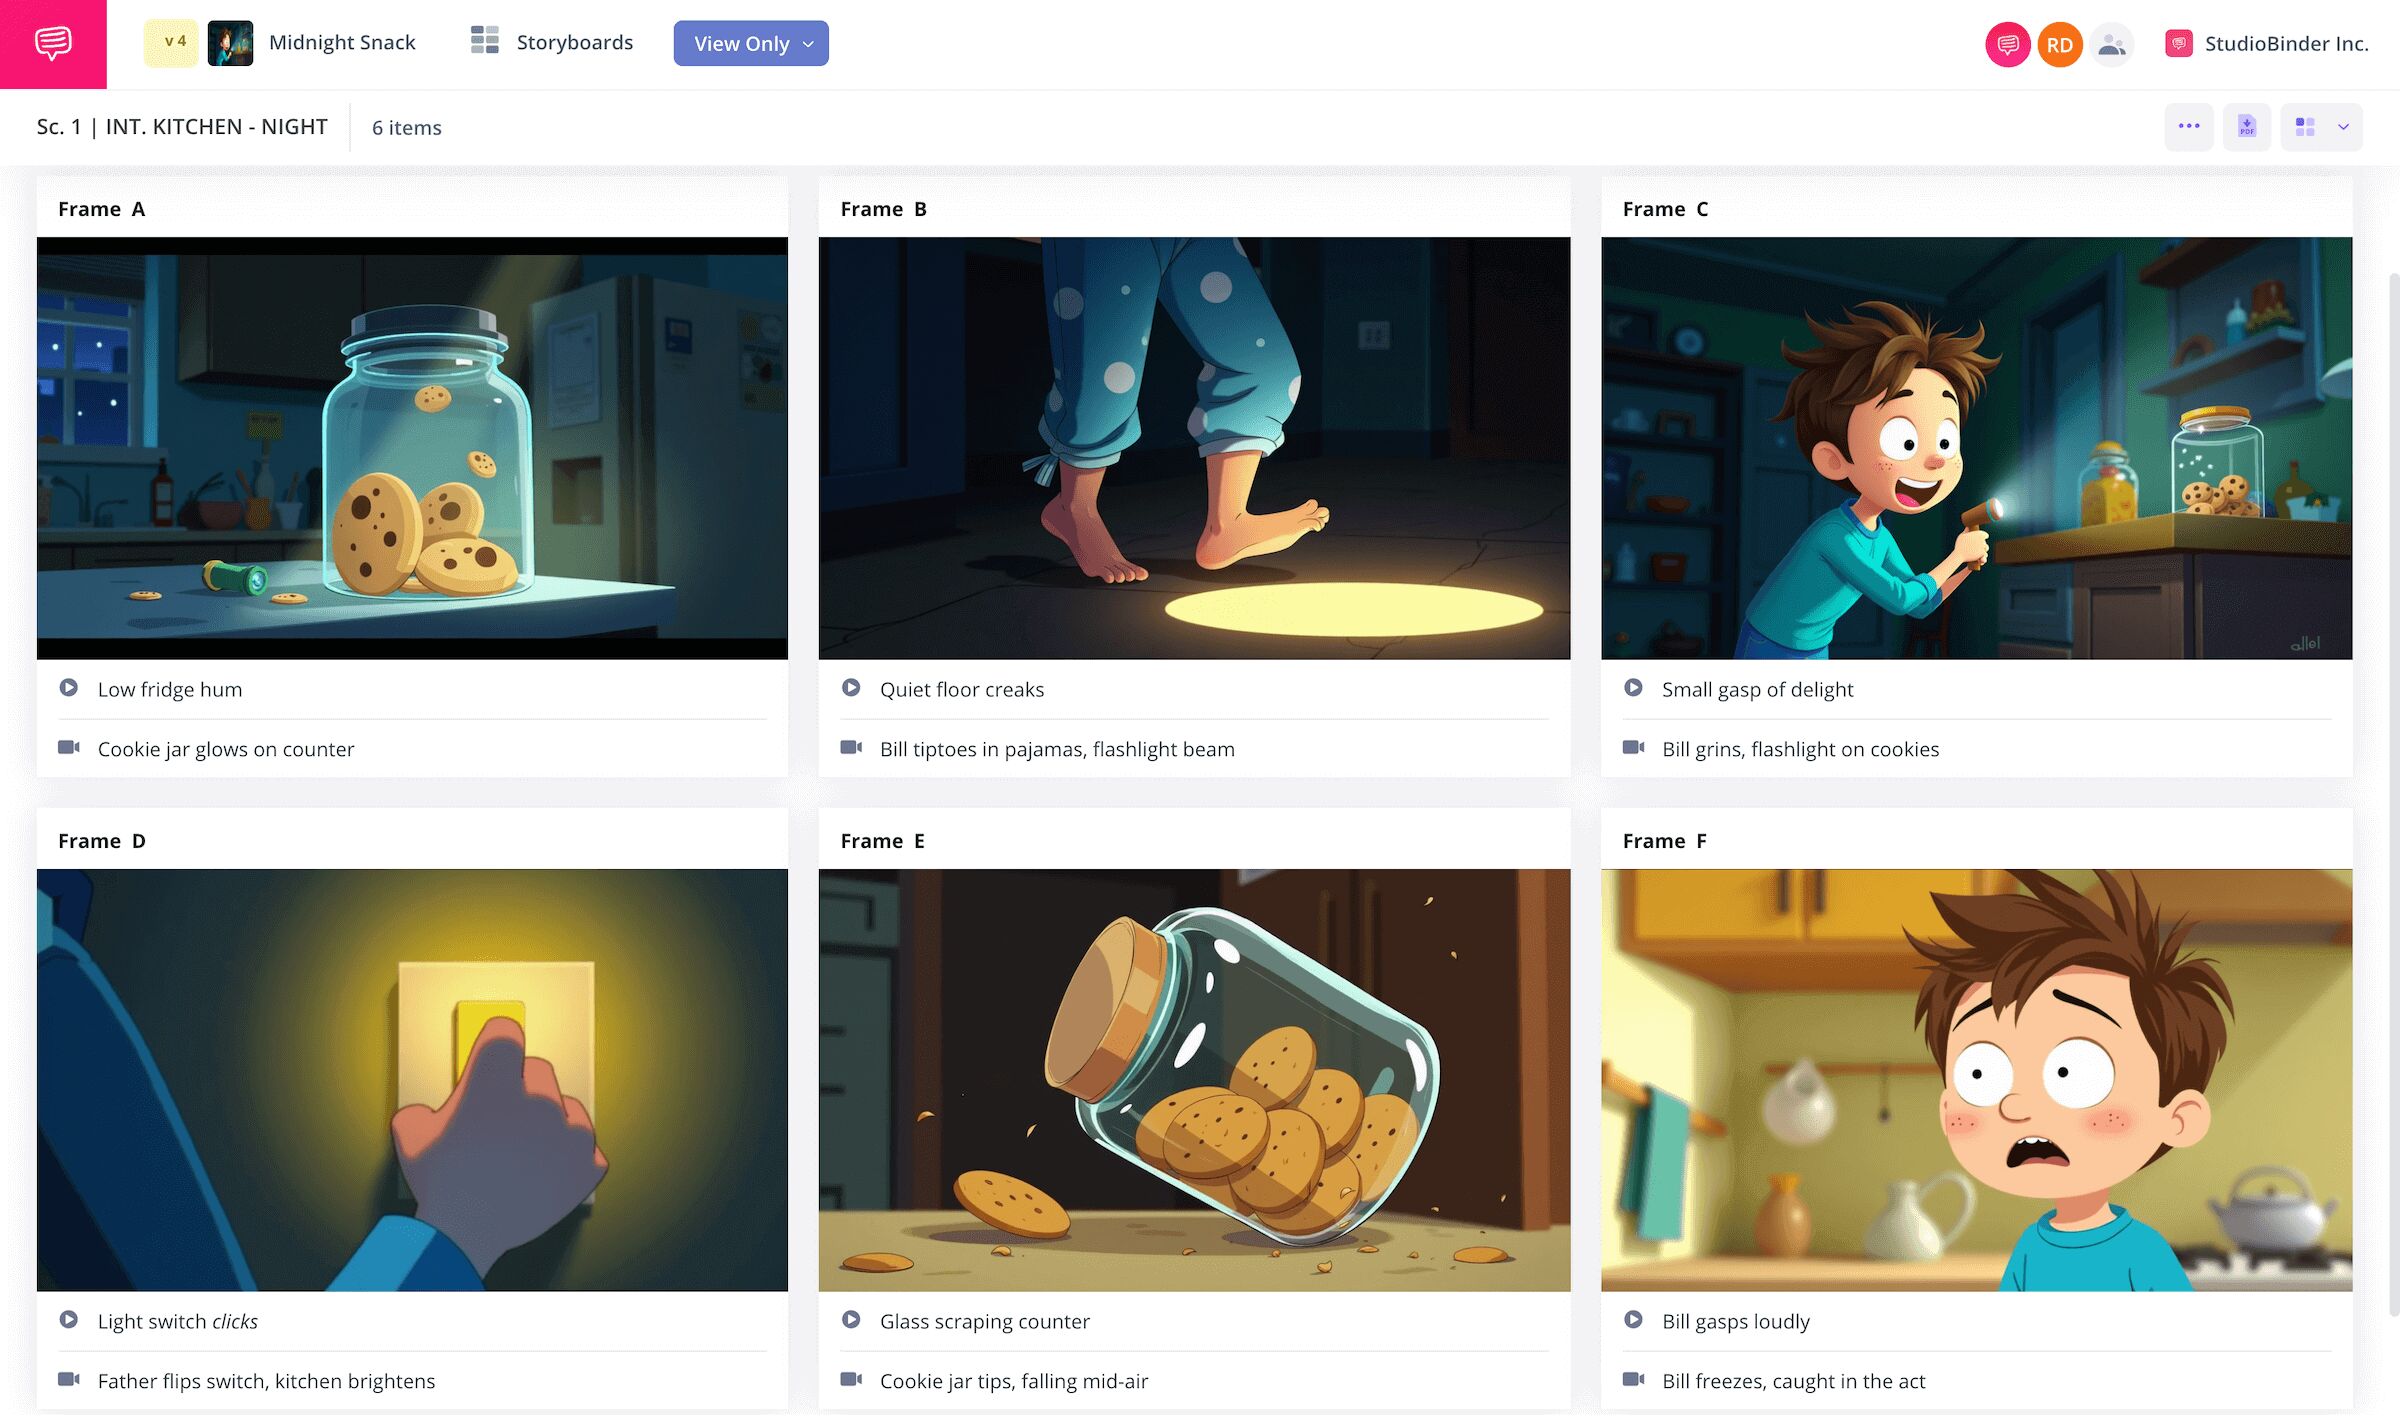Click the PDF download icon

coord(2246,127)
